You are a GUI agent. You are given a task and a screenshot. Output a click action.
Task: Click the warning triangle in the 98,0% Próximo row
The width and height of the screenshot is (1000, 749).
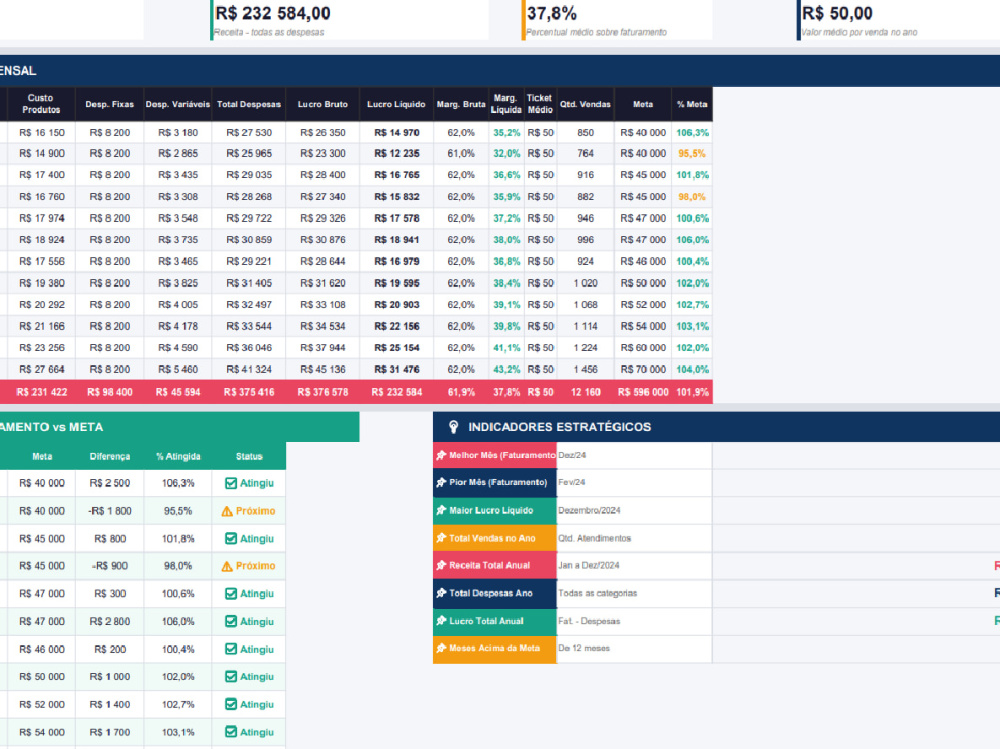(227, 566)
